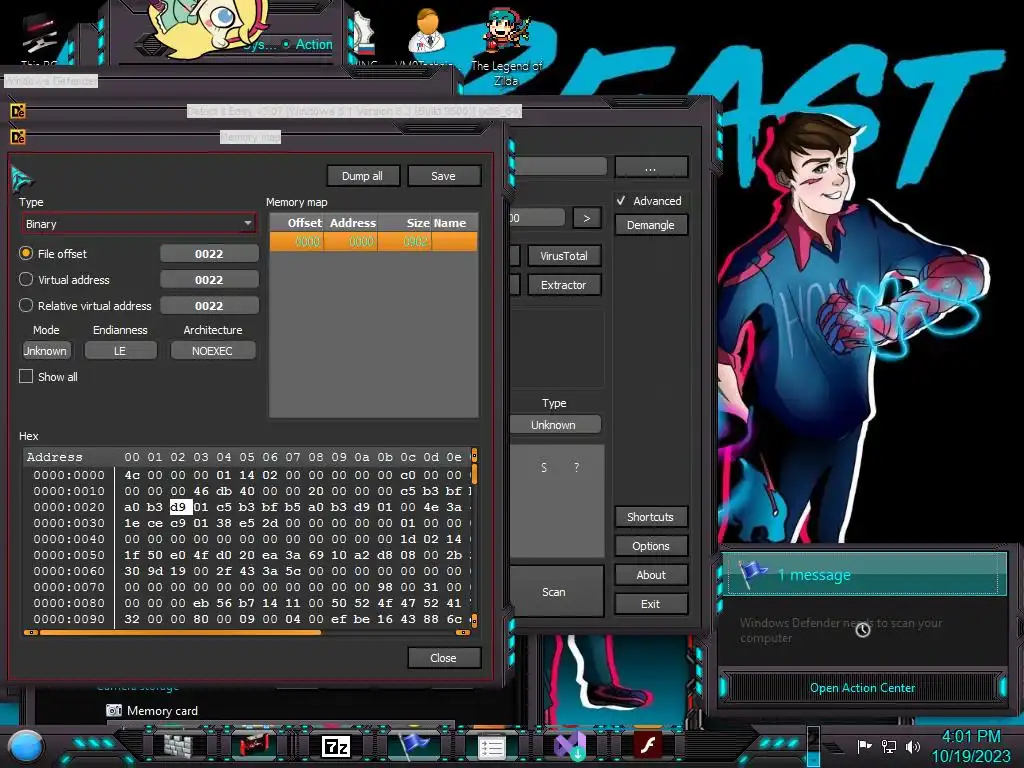Viewport: 1024px width, 768px height.
Task: Open the blue flag Action Center taskbar icon
Action: [x=413, y=744]
